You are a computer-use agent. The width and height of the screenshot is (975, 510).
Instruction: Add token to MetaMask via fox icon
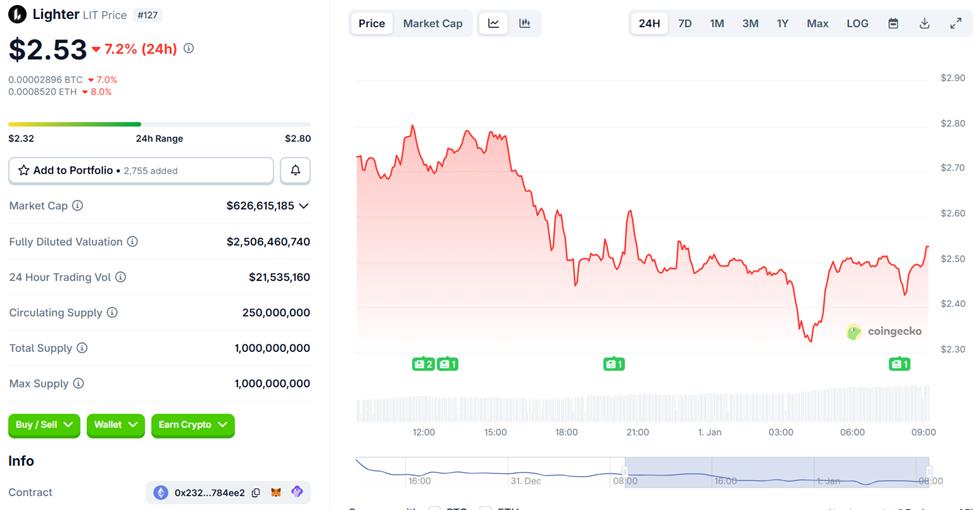click(277, 492)
